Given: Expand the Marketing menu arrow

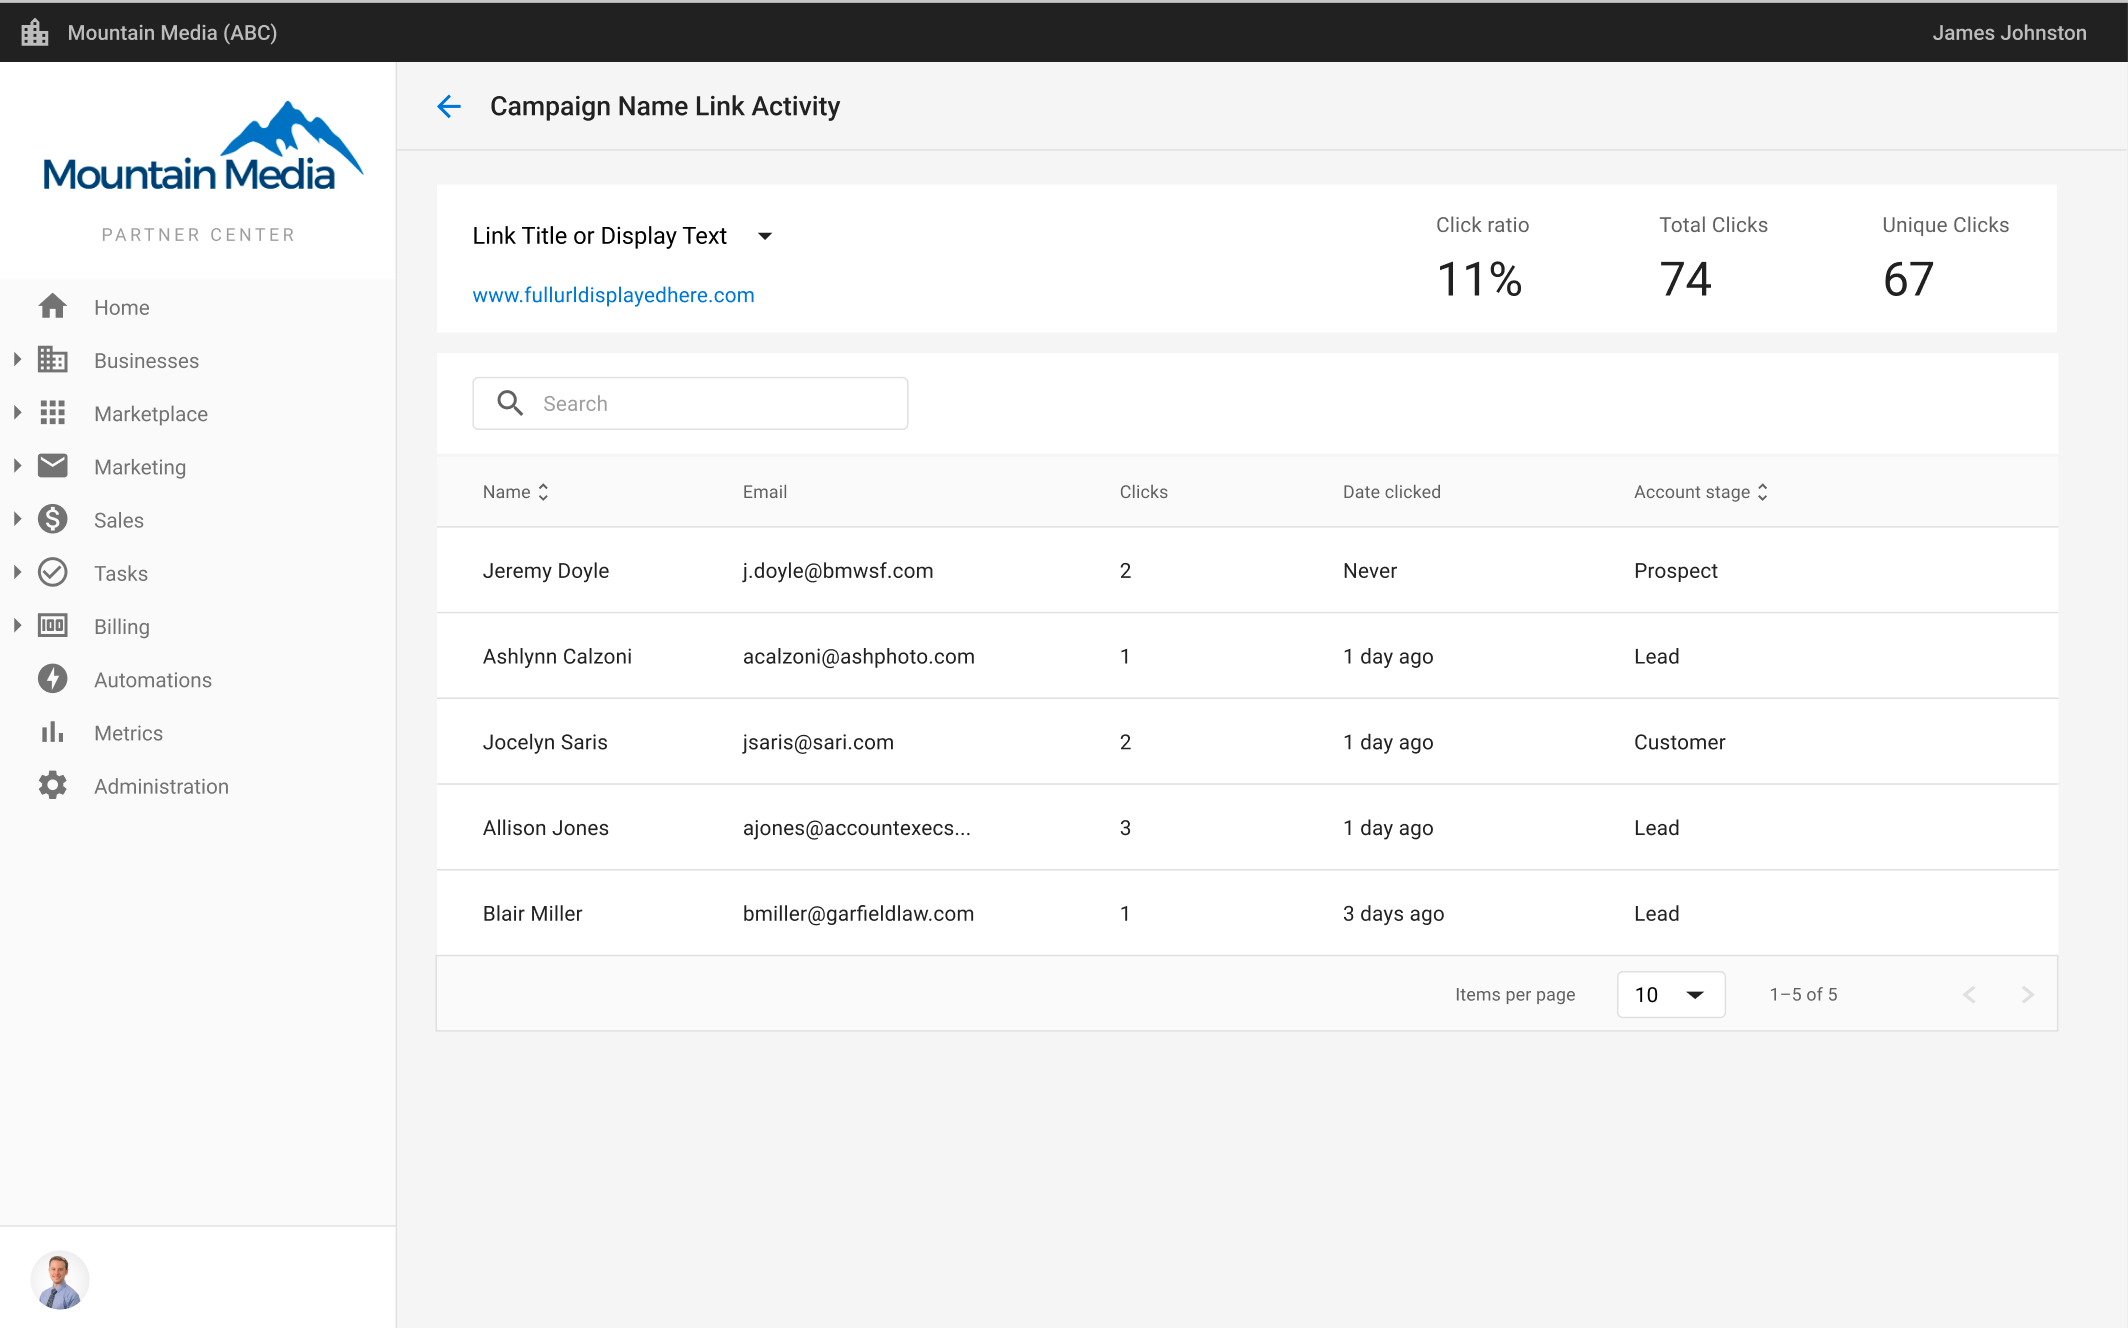Looking at the screenshot, I should [x=17, y=465].
